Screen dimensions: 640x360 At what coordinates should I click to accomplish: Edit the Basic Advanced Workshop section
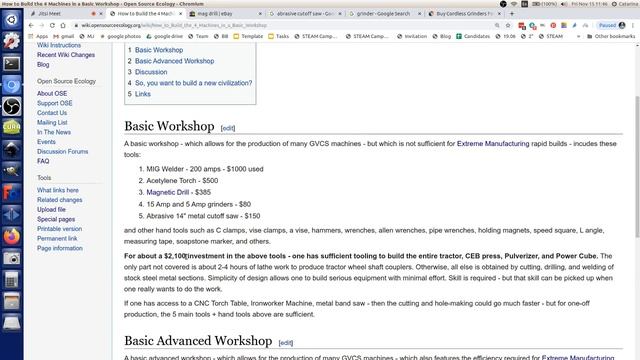[x=286, y=343]
